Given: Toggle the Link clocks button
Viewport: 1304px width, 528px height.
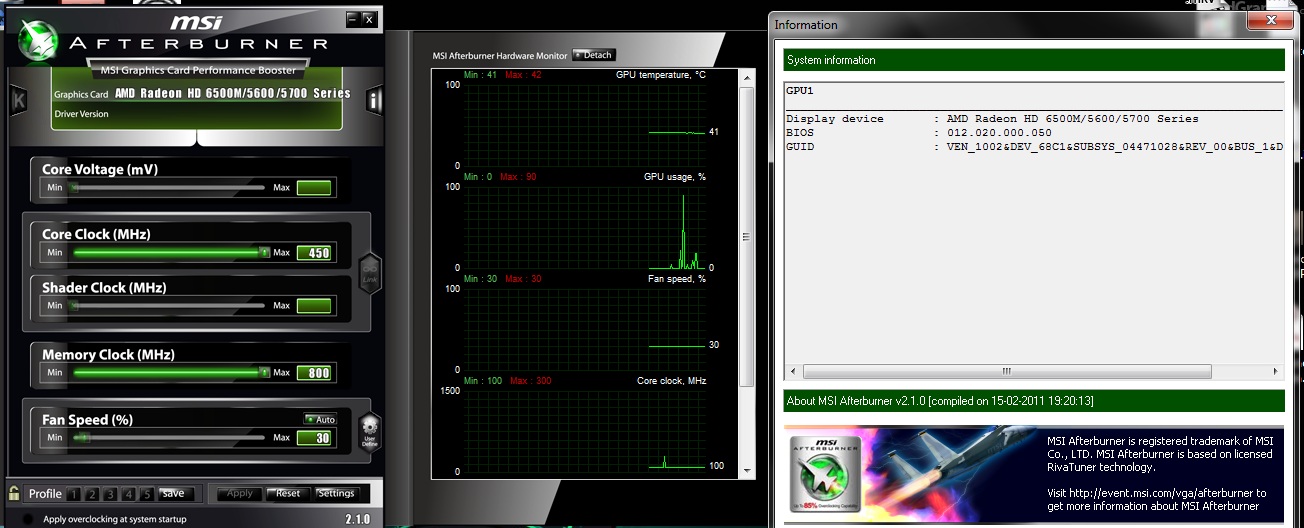Looking at the screenshot, I should 370,273.
